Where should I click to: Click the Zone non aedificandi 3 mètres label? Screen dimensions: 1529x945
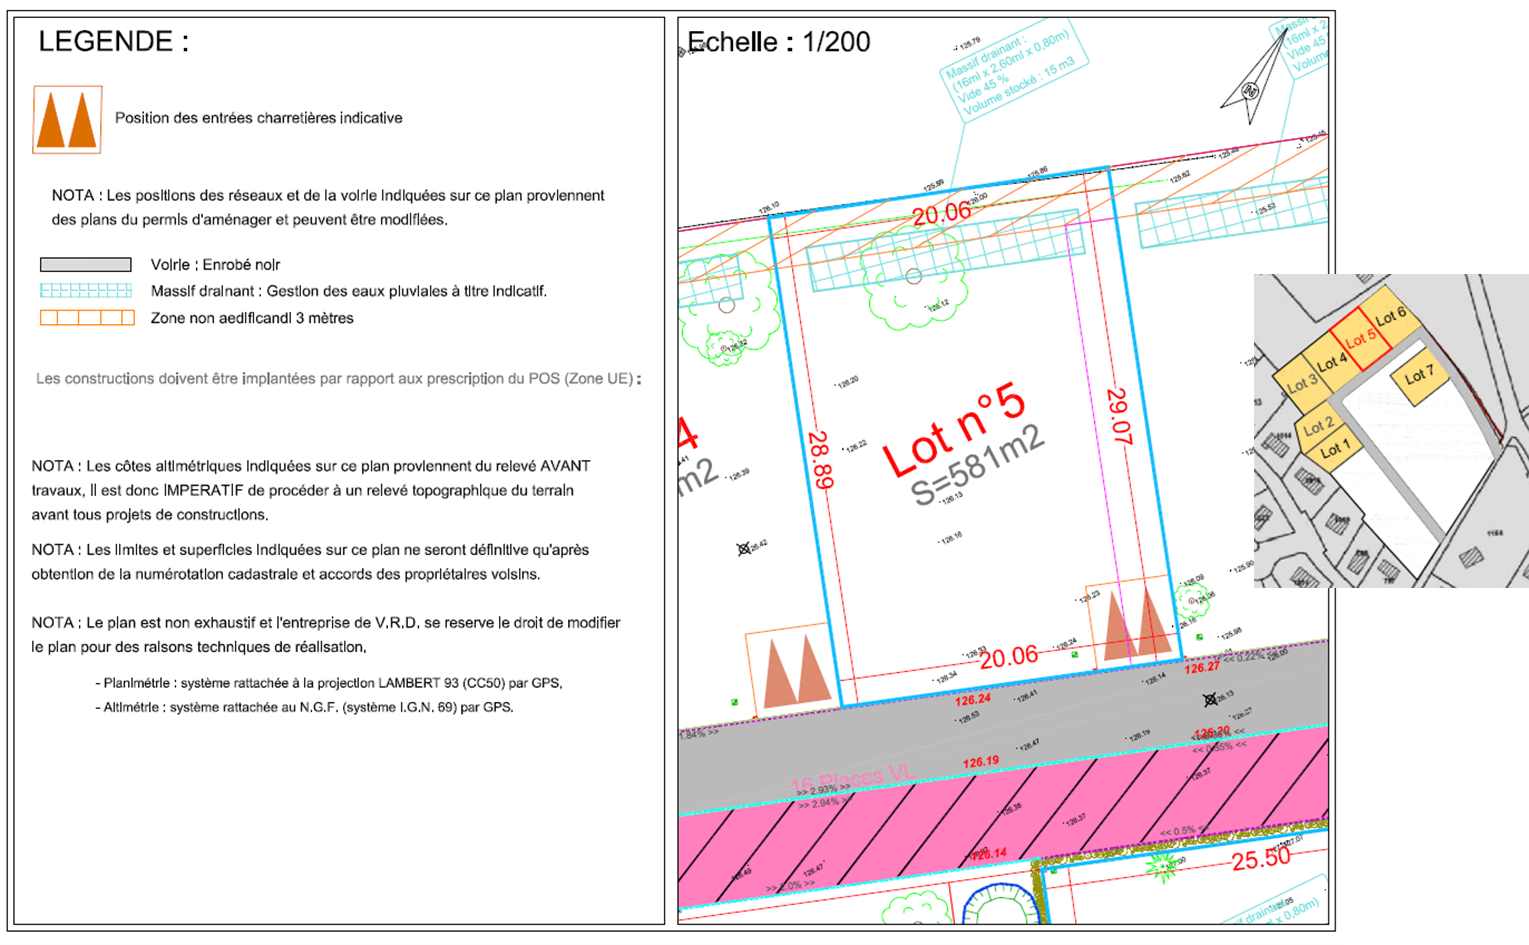(252, 318)
